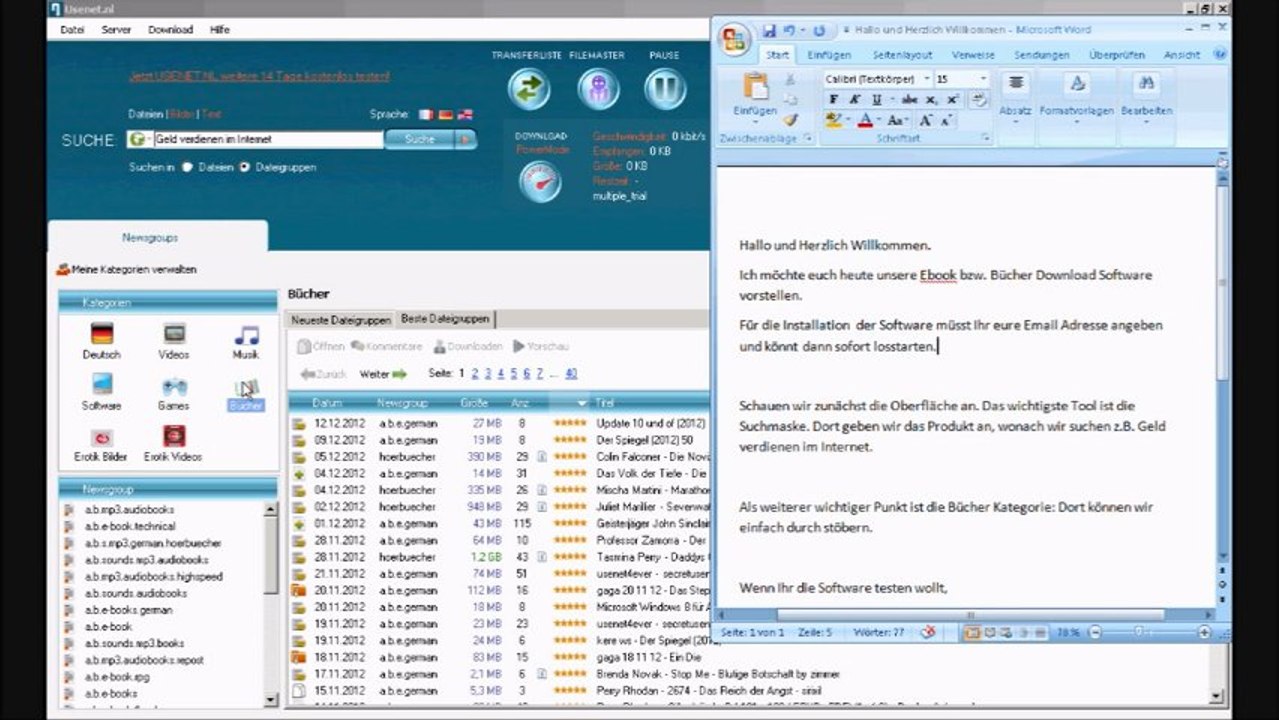
Task: Click the Word Einfügen paste clipboard icon
Action: pyautogui.click(x=755, y=86)
